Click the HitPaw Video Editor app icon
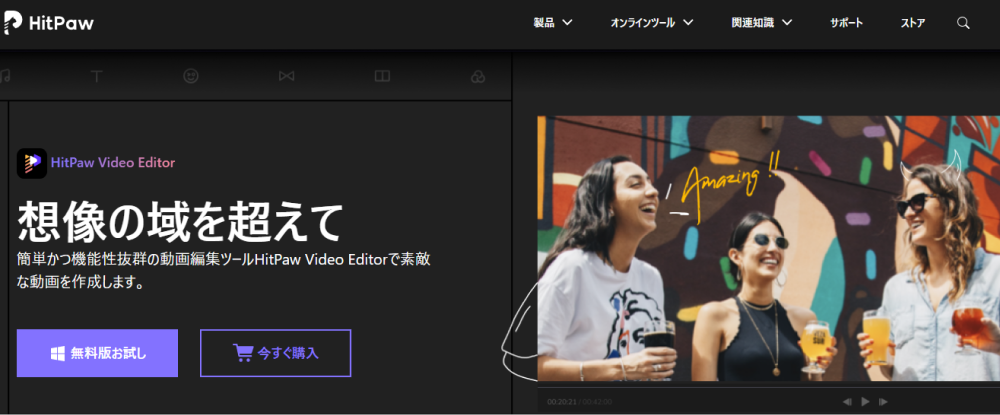 pyautogui.click(x=32, y=163)
